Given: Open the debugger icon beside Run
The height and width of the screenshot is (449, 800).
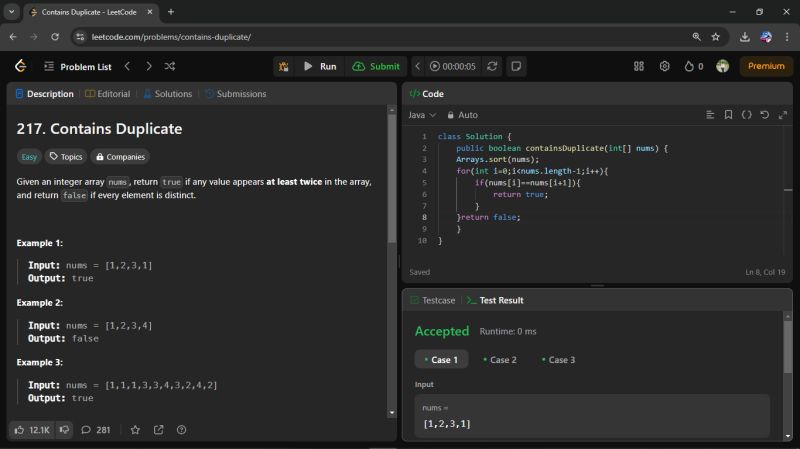Looking at the screenshot, I should pos(284,66).
